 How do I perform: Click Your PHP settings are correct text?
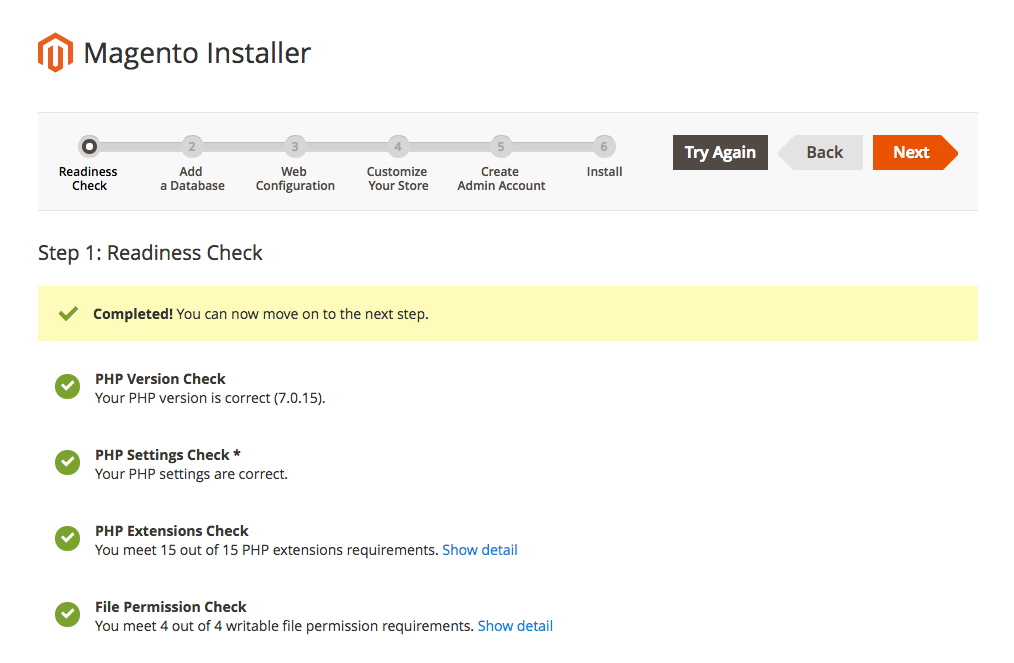click(x=191, y=474)
